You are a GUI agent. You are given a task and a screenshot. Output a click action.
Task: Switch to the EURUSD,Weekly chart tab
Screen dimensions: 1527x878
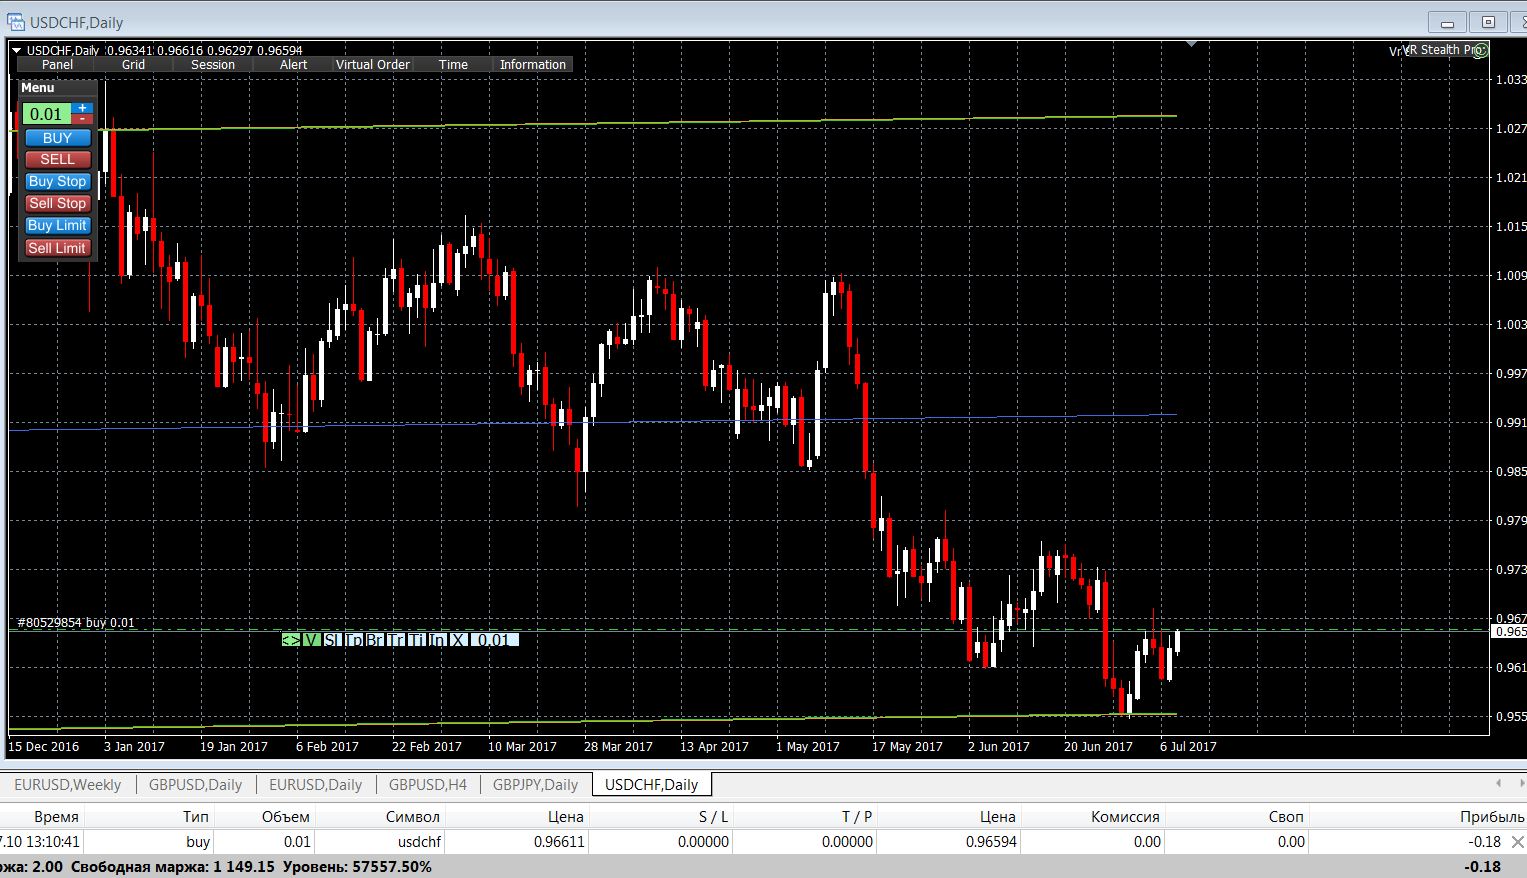[x=67, y=785]
